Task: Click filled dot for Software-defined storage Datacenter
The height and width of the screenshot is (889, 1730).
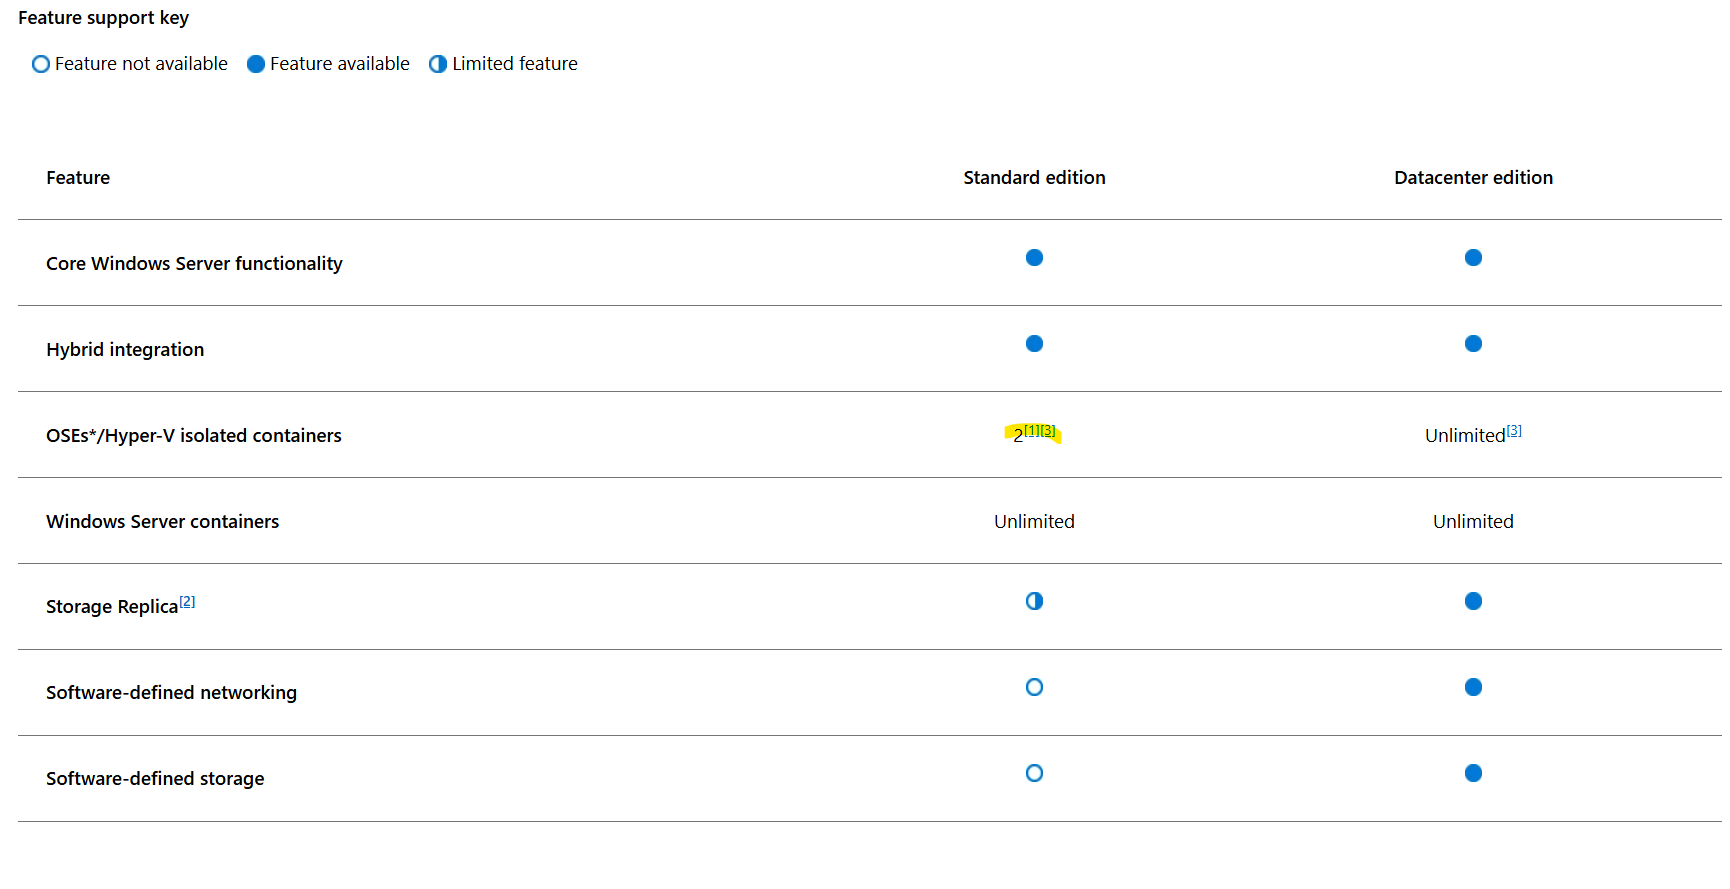Action: pos(1473,773)
